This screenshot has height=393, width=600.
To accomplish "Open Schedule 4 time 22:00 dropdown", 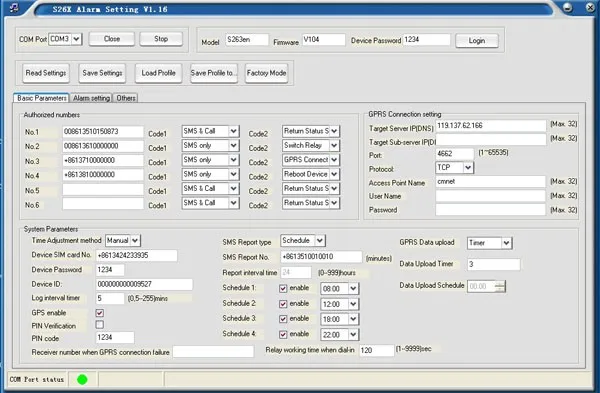I will (353, 335).
